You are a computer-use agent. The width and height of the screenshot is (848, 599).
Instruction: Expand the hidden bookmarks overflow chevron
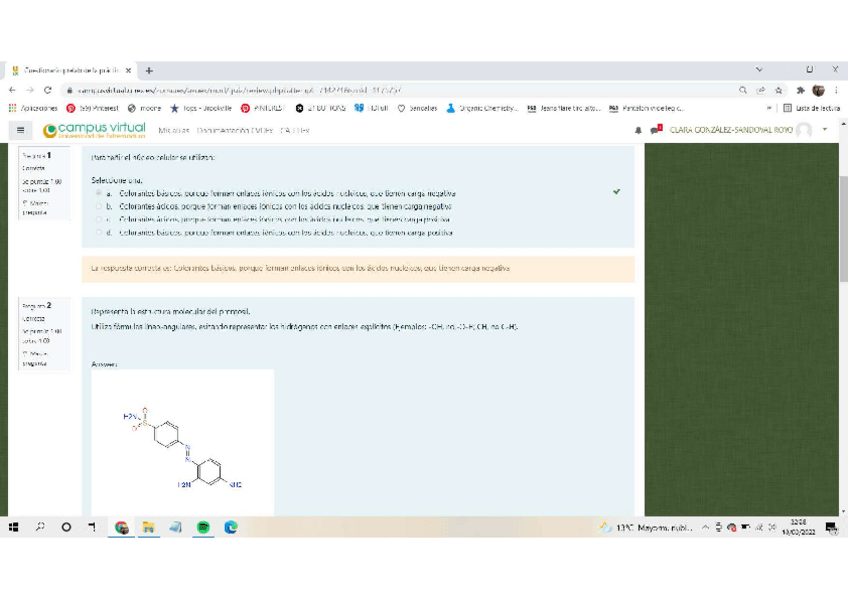pos(770,108)
